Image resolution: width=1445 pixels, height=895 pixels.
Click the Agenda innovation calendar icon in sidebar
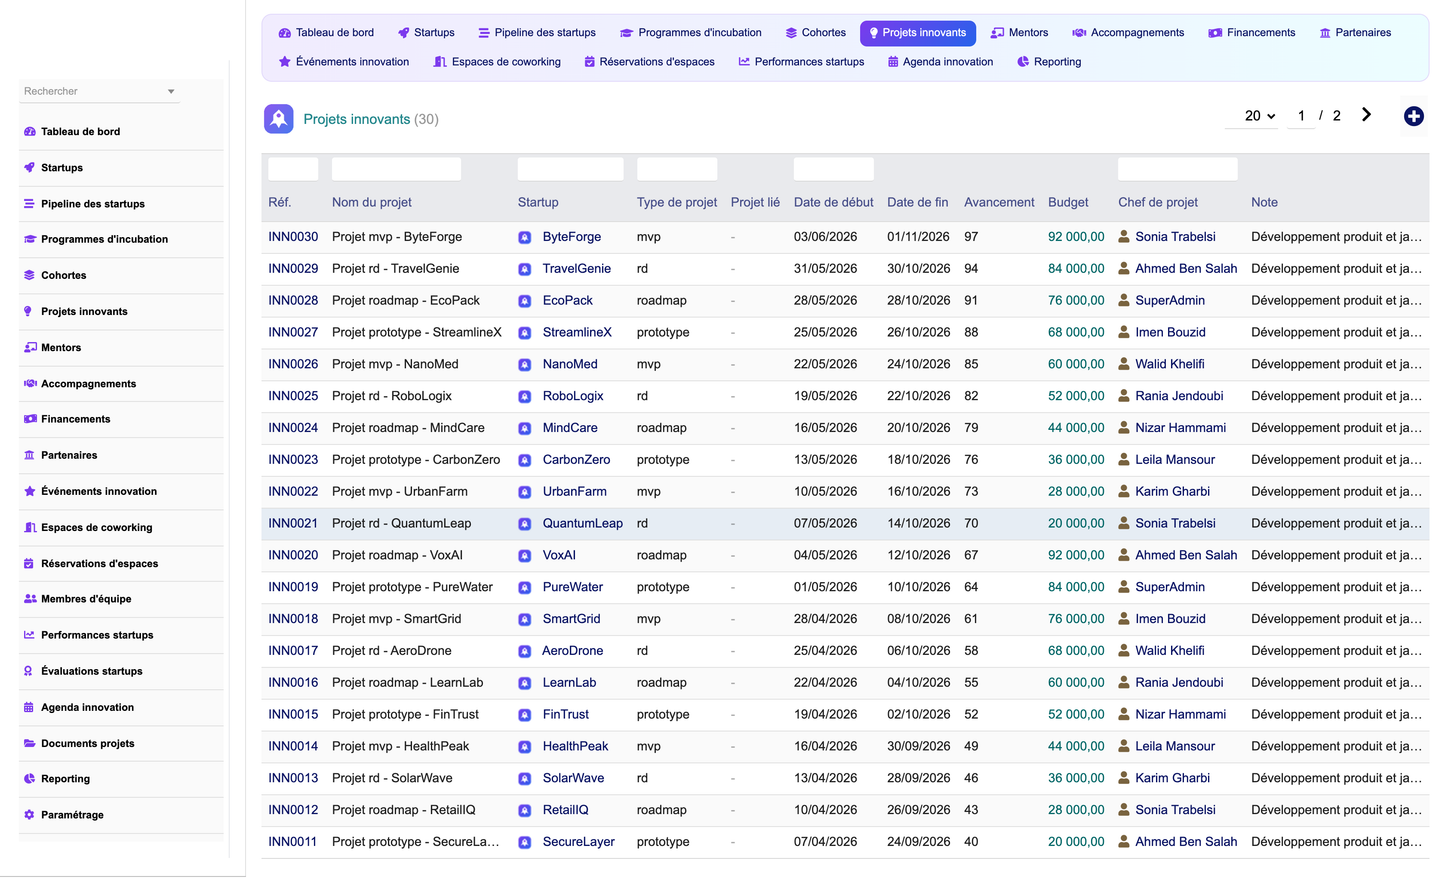point(29,707)
